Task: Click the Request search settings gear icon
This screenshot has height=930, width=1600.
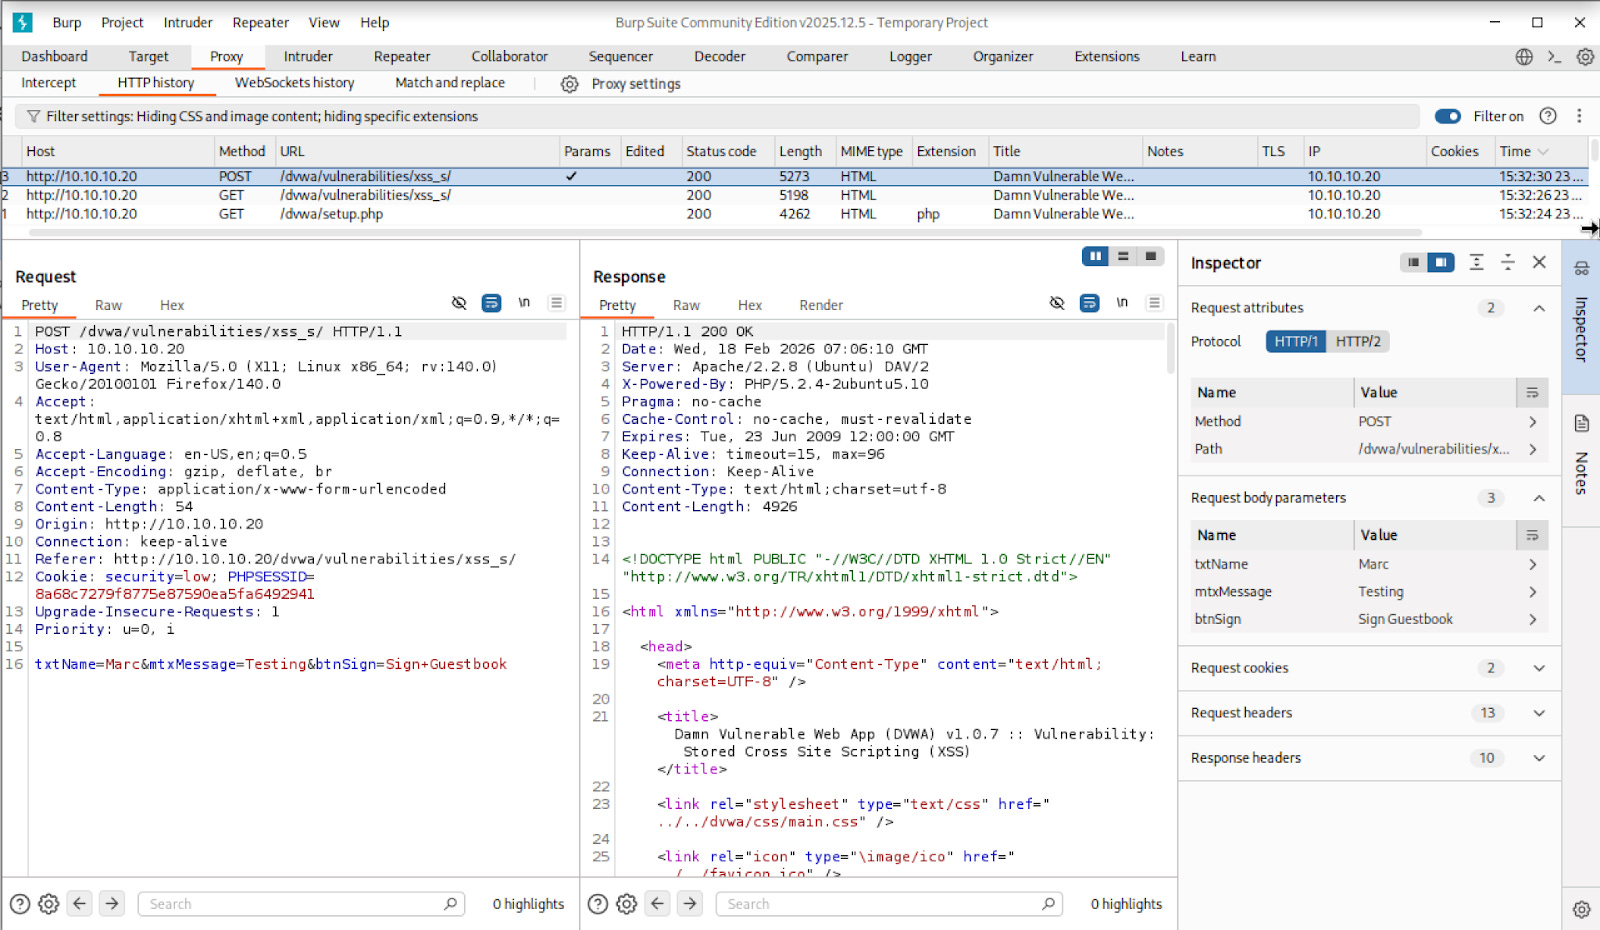Action: coord(48,904)
